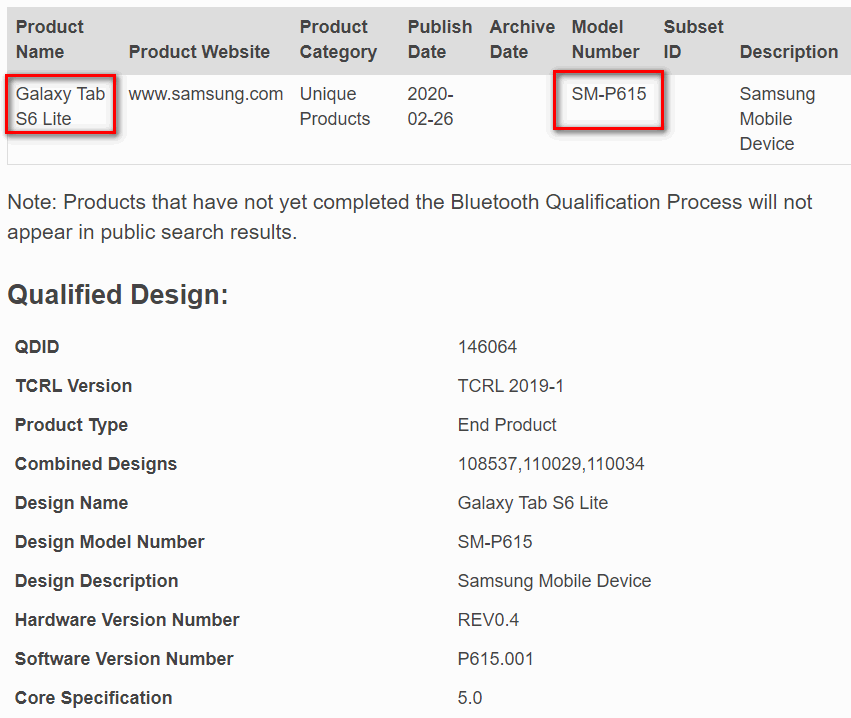Select the value "TCRL 2019-1"

[511, 385]
